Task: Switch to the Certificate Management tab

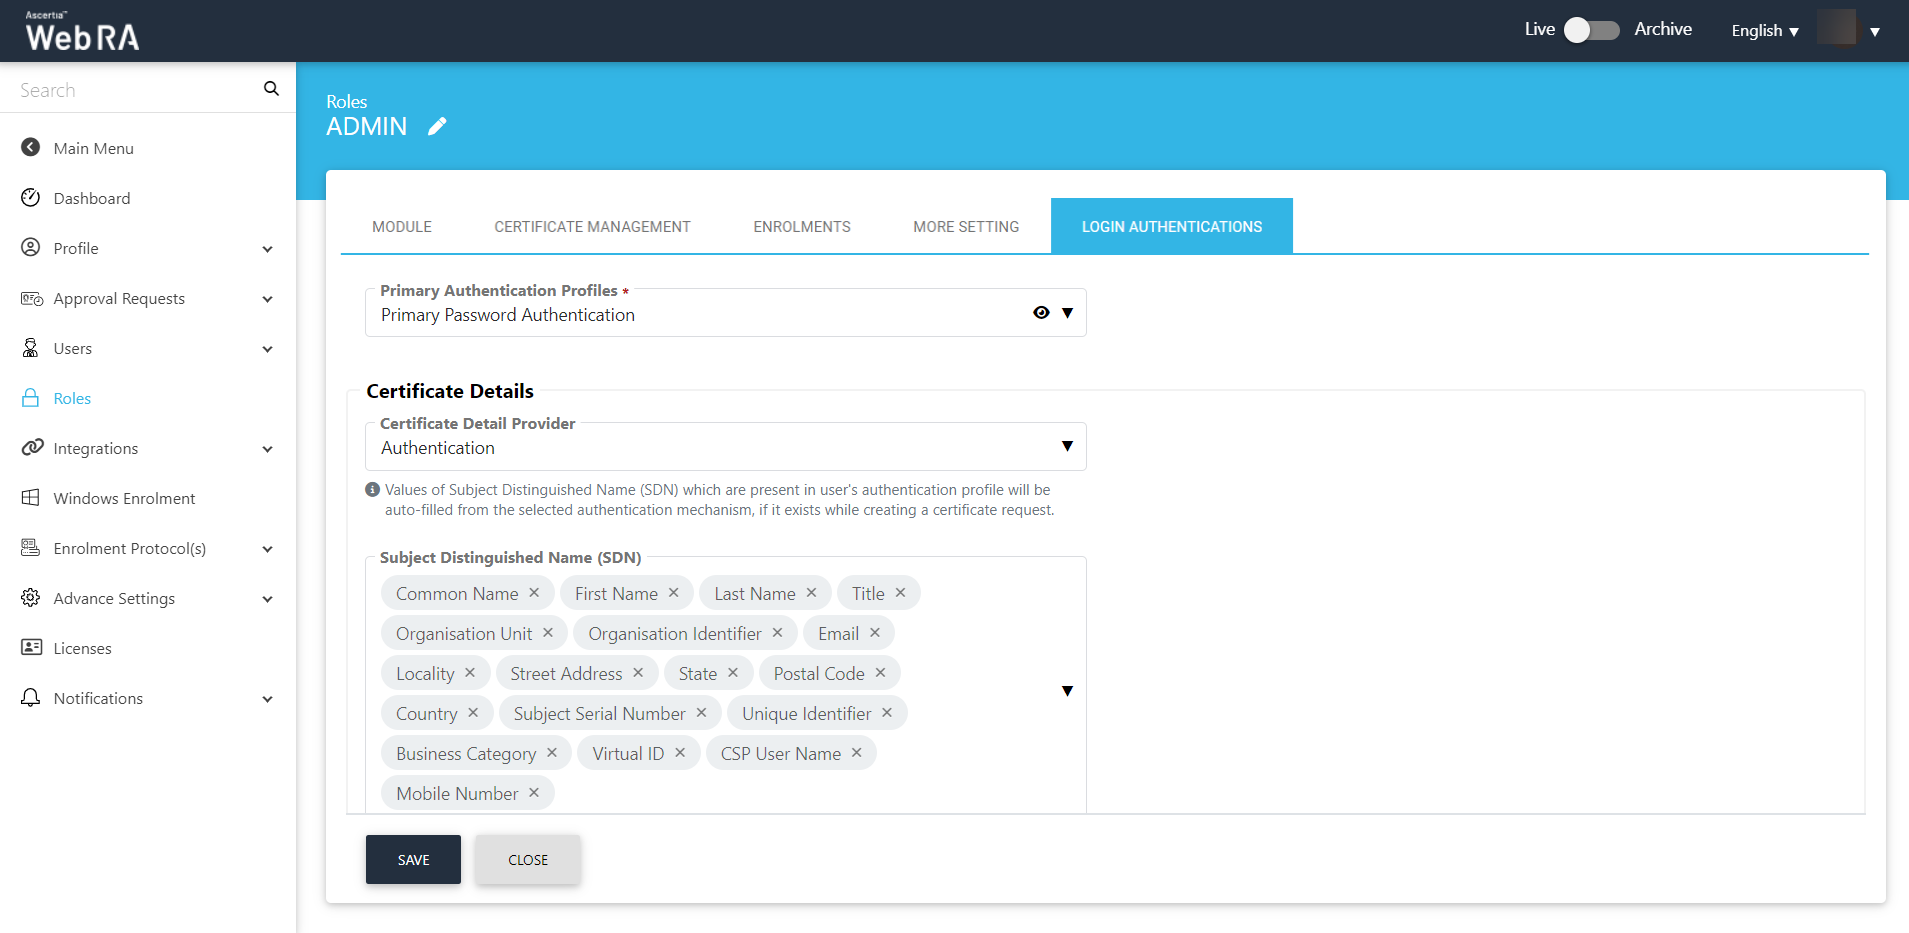Action: point(592,227)
